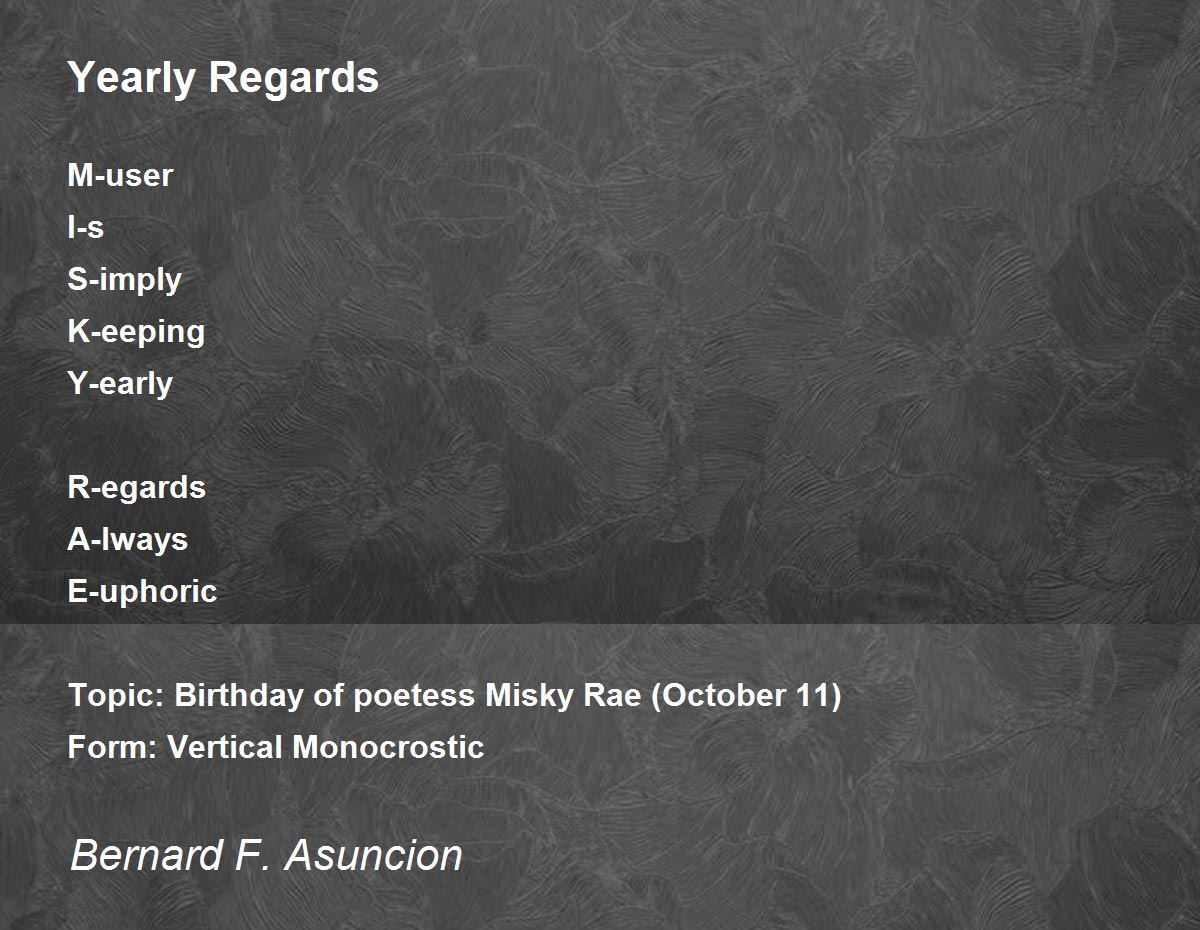Click the poem title Yearly Regards
This screenshot has width=1200, height=930.
point(223,78)
